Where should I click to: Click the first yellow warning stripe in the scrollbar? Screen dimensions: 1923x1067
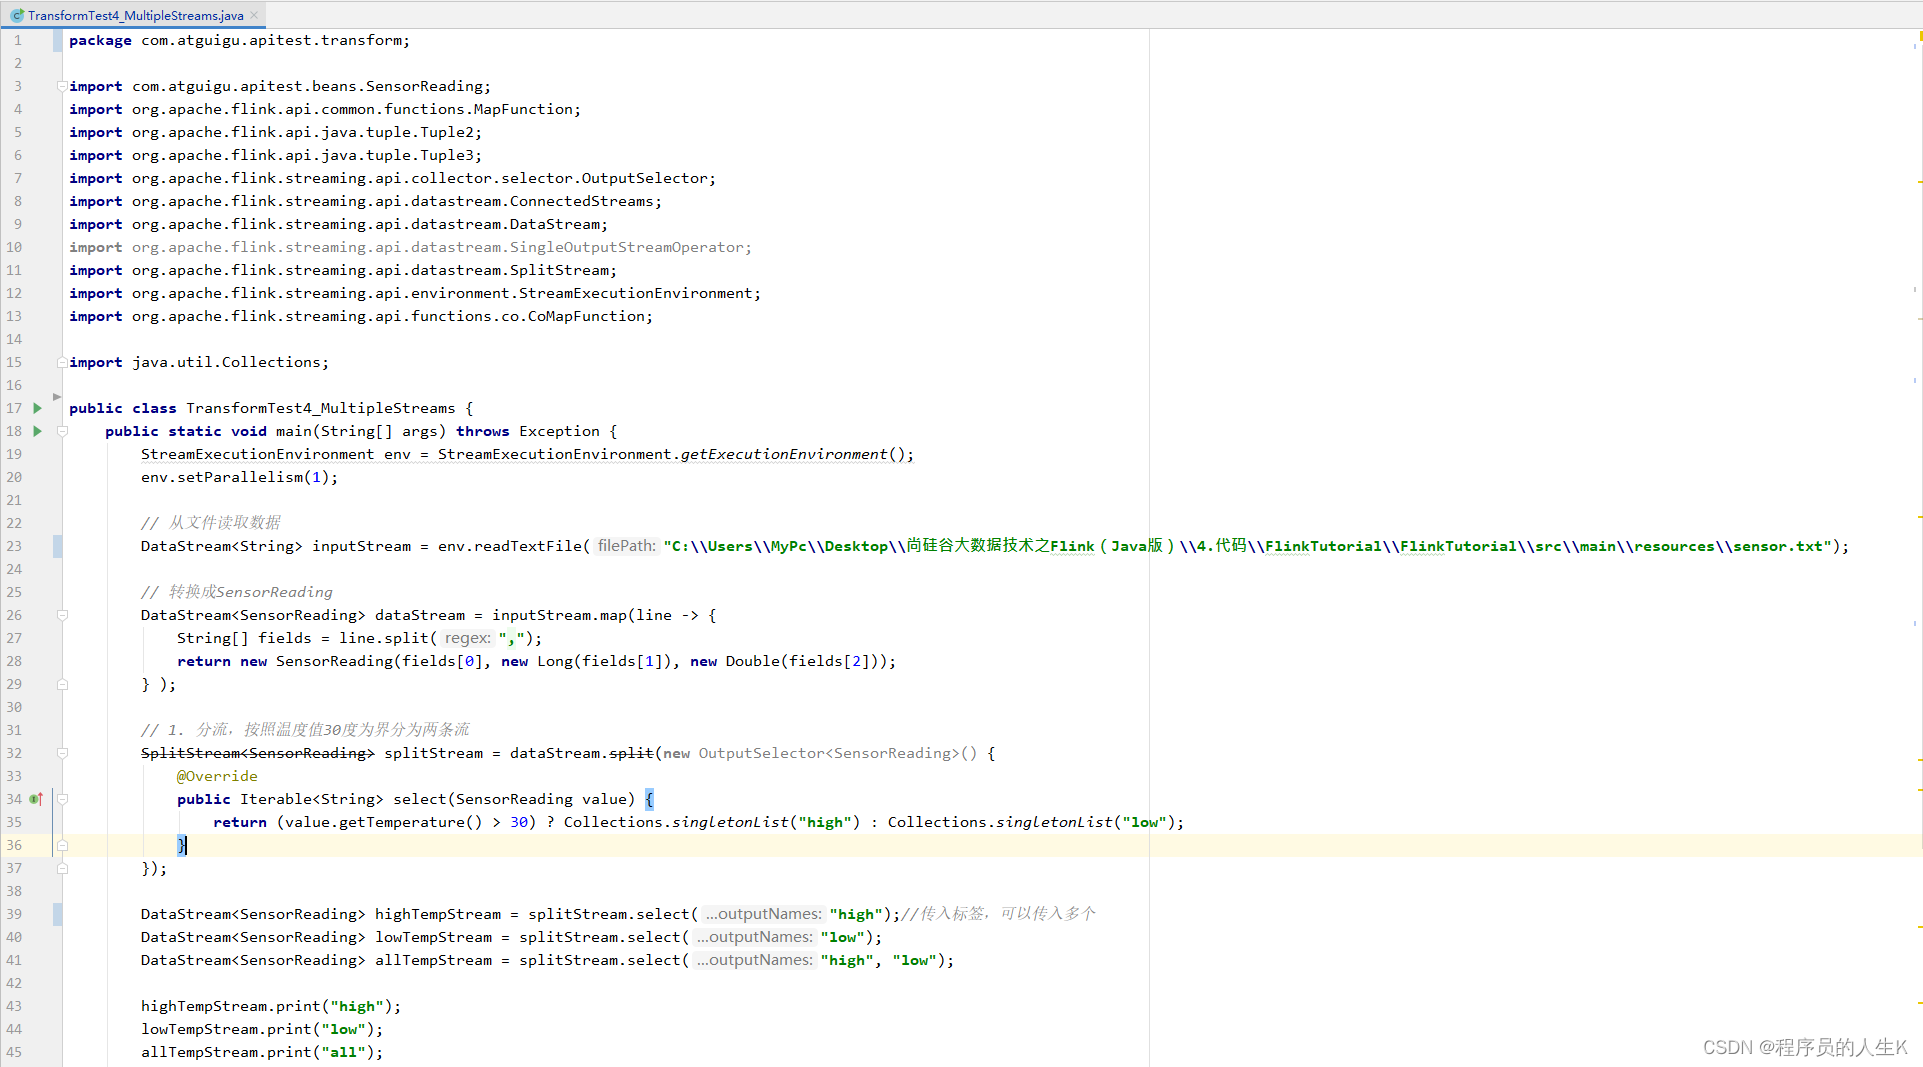coord(1919,182)
